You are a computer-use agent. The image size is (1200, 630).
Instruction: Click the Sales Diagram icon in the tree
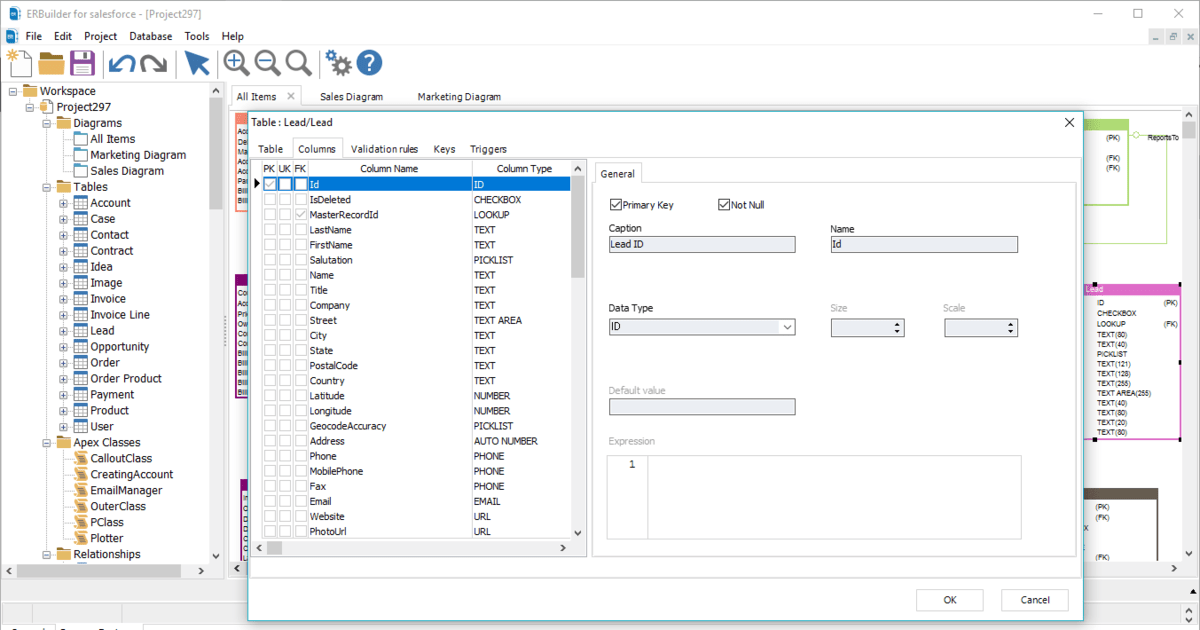click(x=80, y=171)
